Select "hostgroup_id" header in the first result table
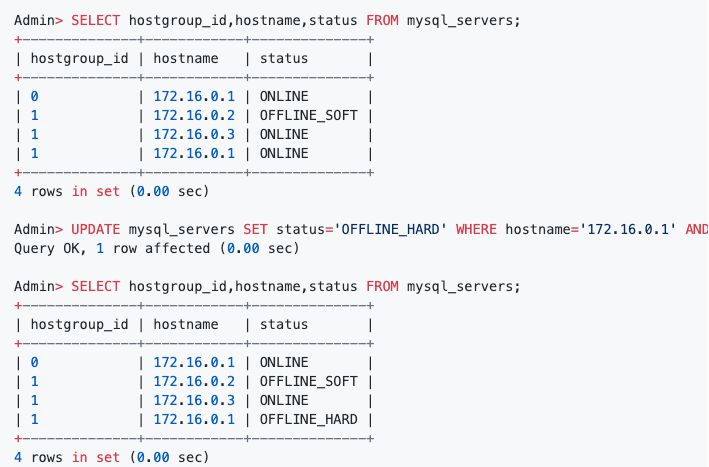This screenshot has height=467, width=709. pos(79,59)
